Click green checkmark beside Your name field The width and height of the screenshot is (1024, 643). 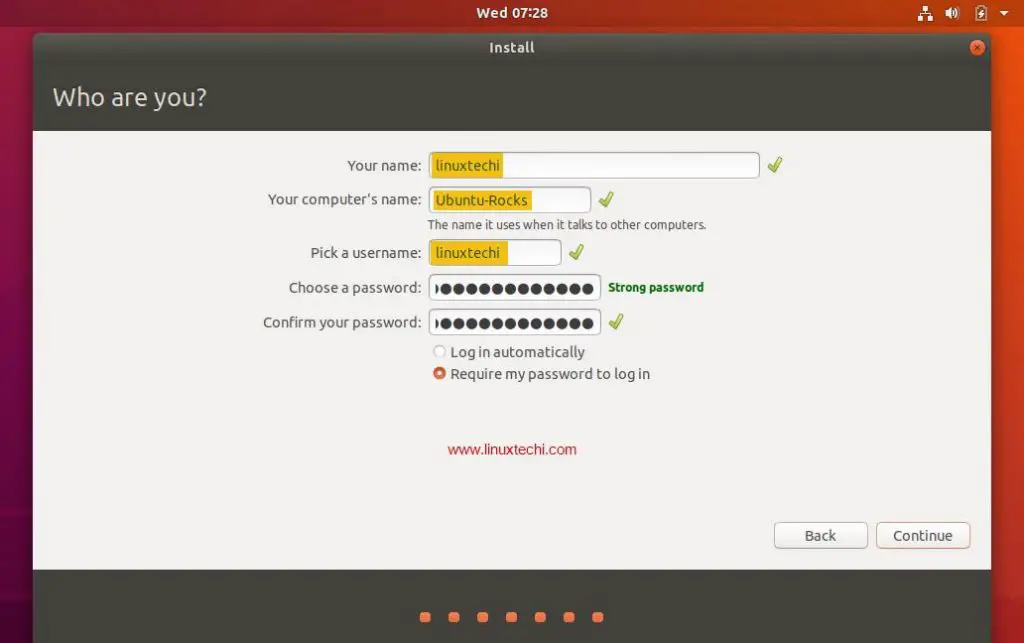[775, 165]
